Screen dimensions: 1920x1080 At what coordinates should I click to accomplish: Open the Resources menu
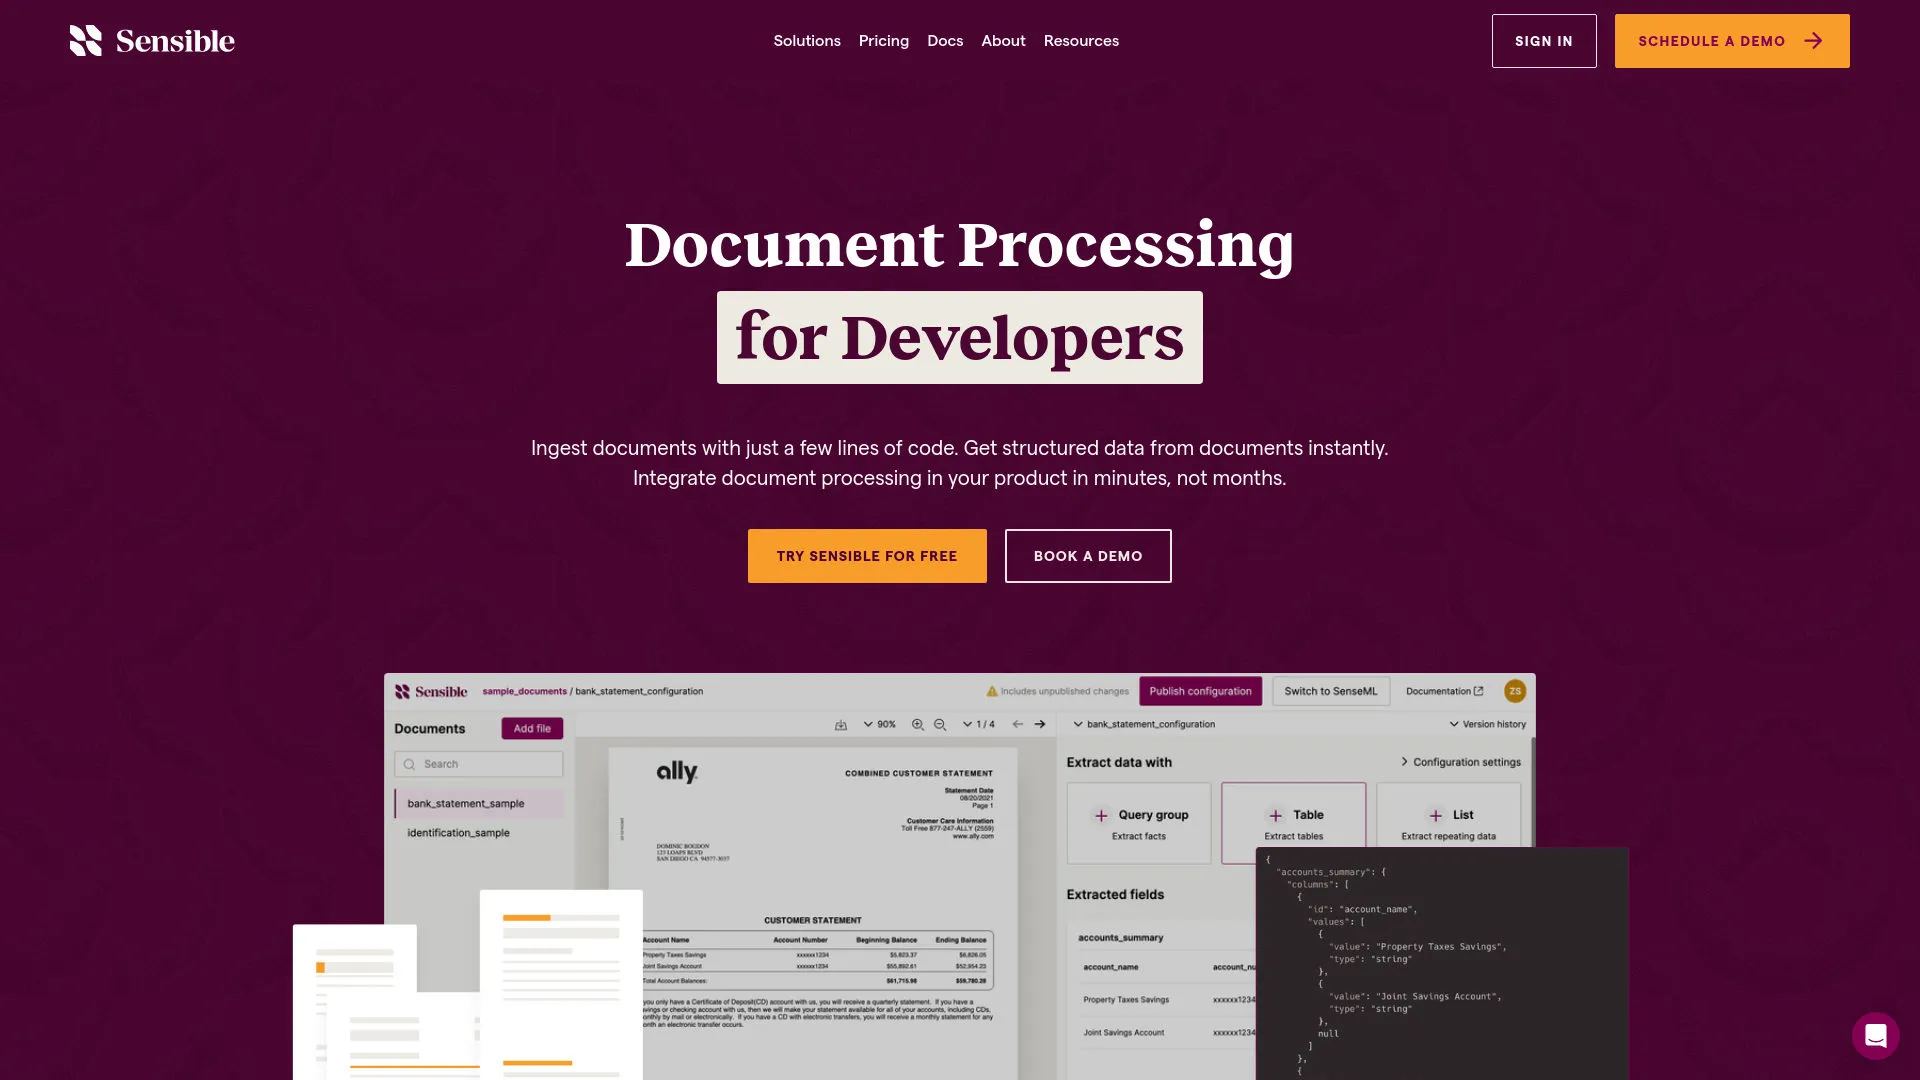click(x=1081, y=41)
